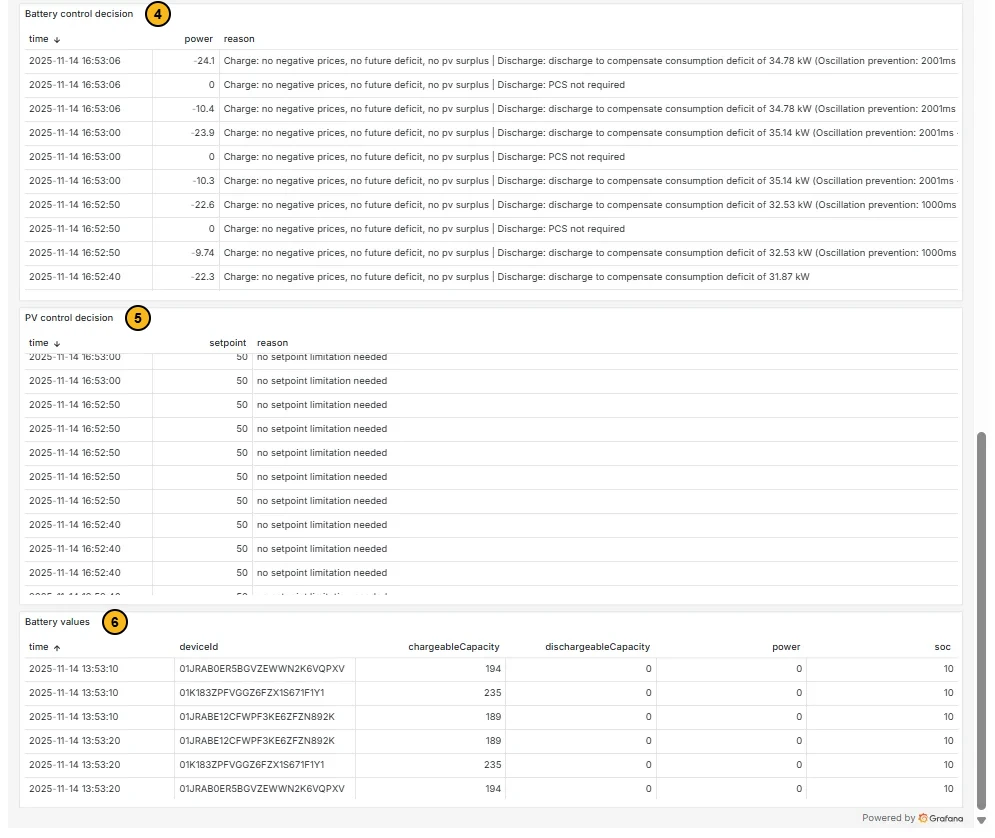Click the scroll-down arrow below the page scrollbar

(x=981, y=820)
